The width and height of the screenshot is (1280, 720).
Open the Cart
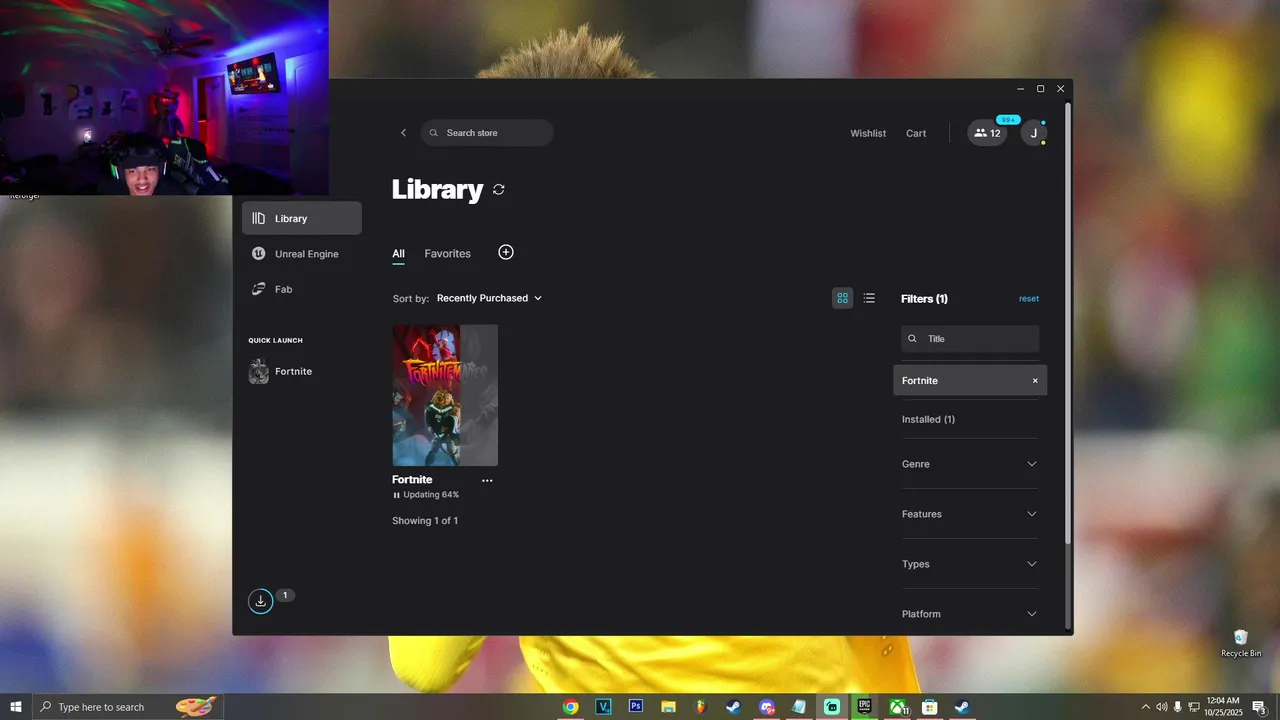(x=916, y=133)
